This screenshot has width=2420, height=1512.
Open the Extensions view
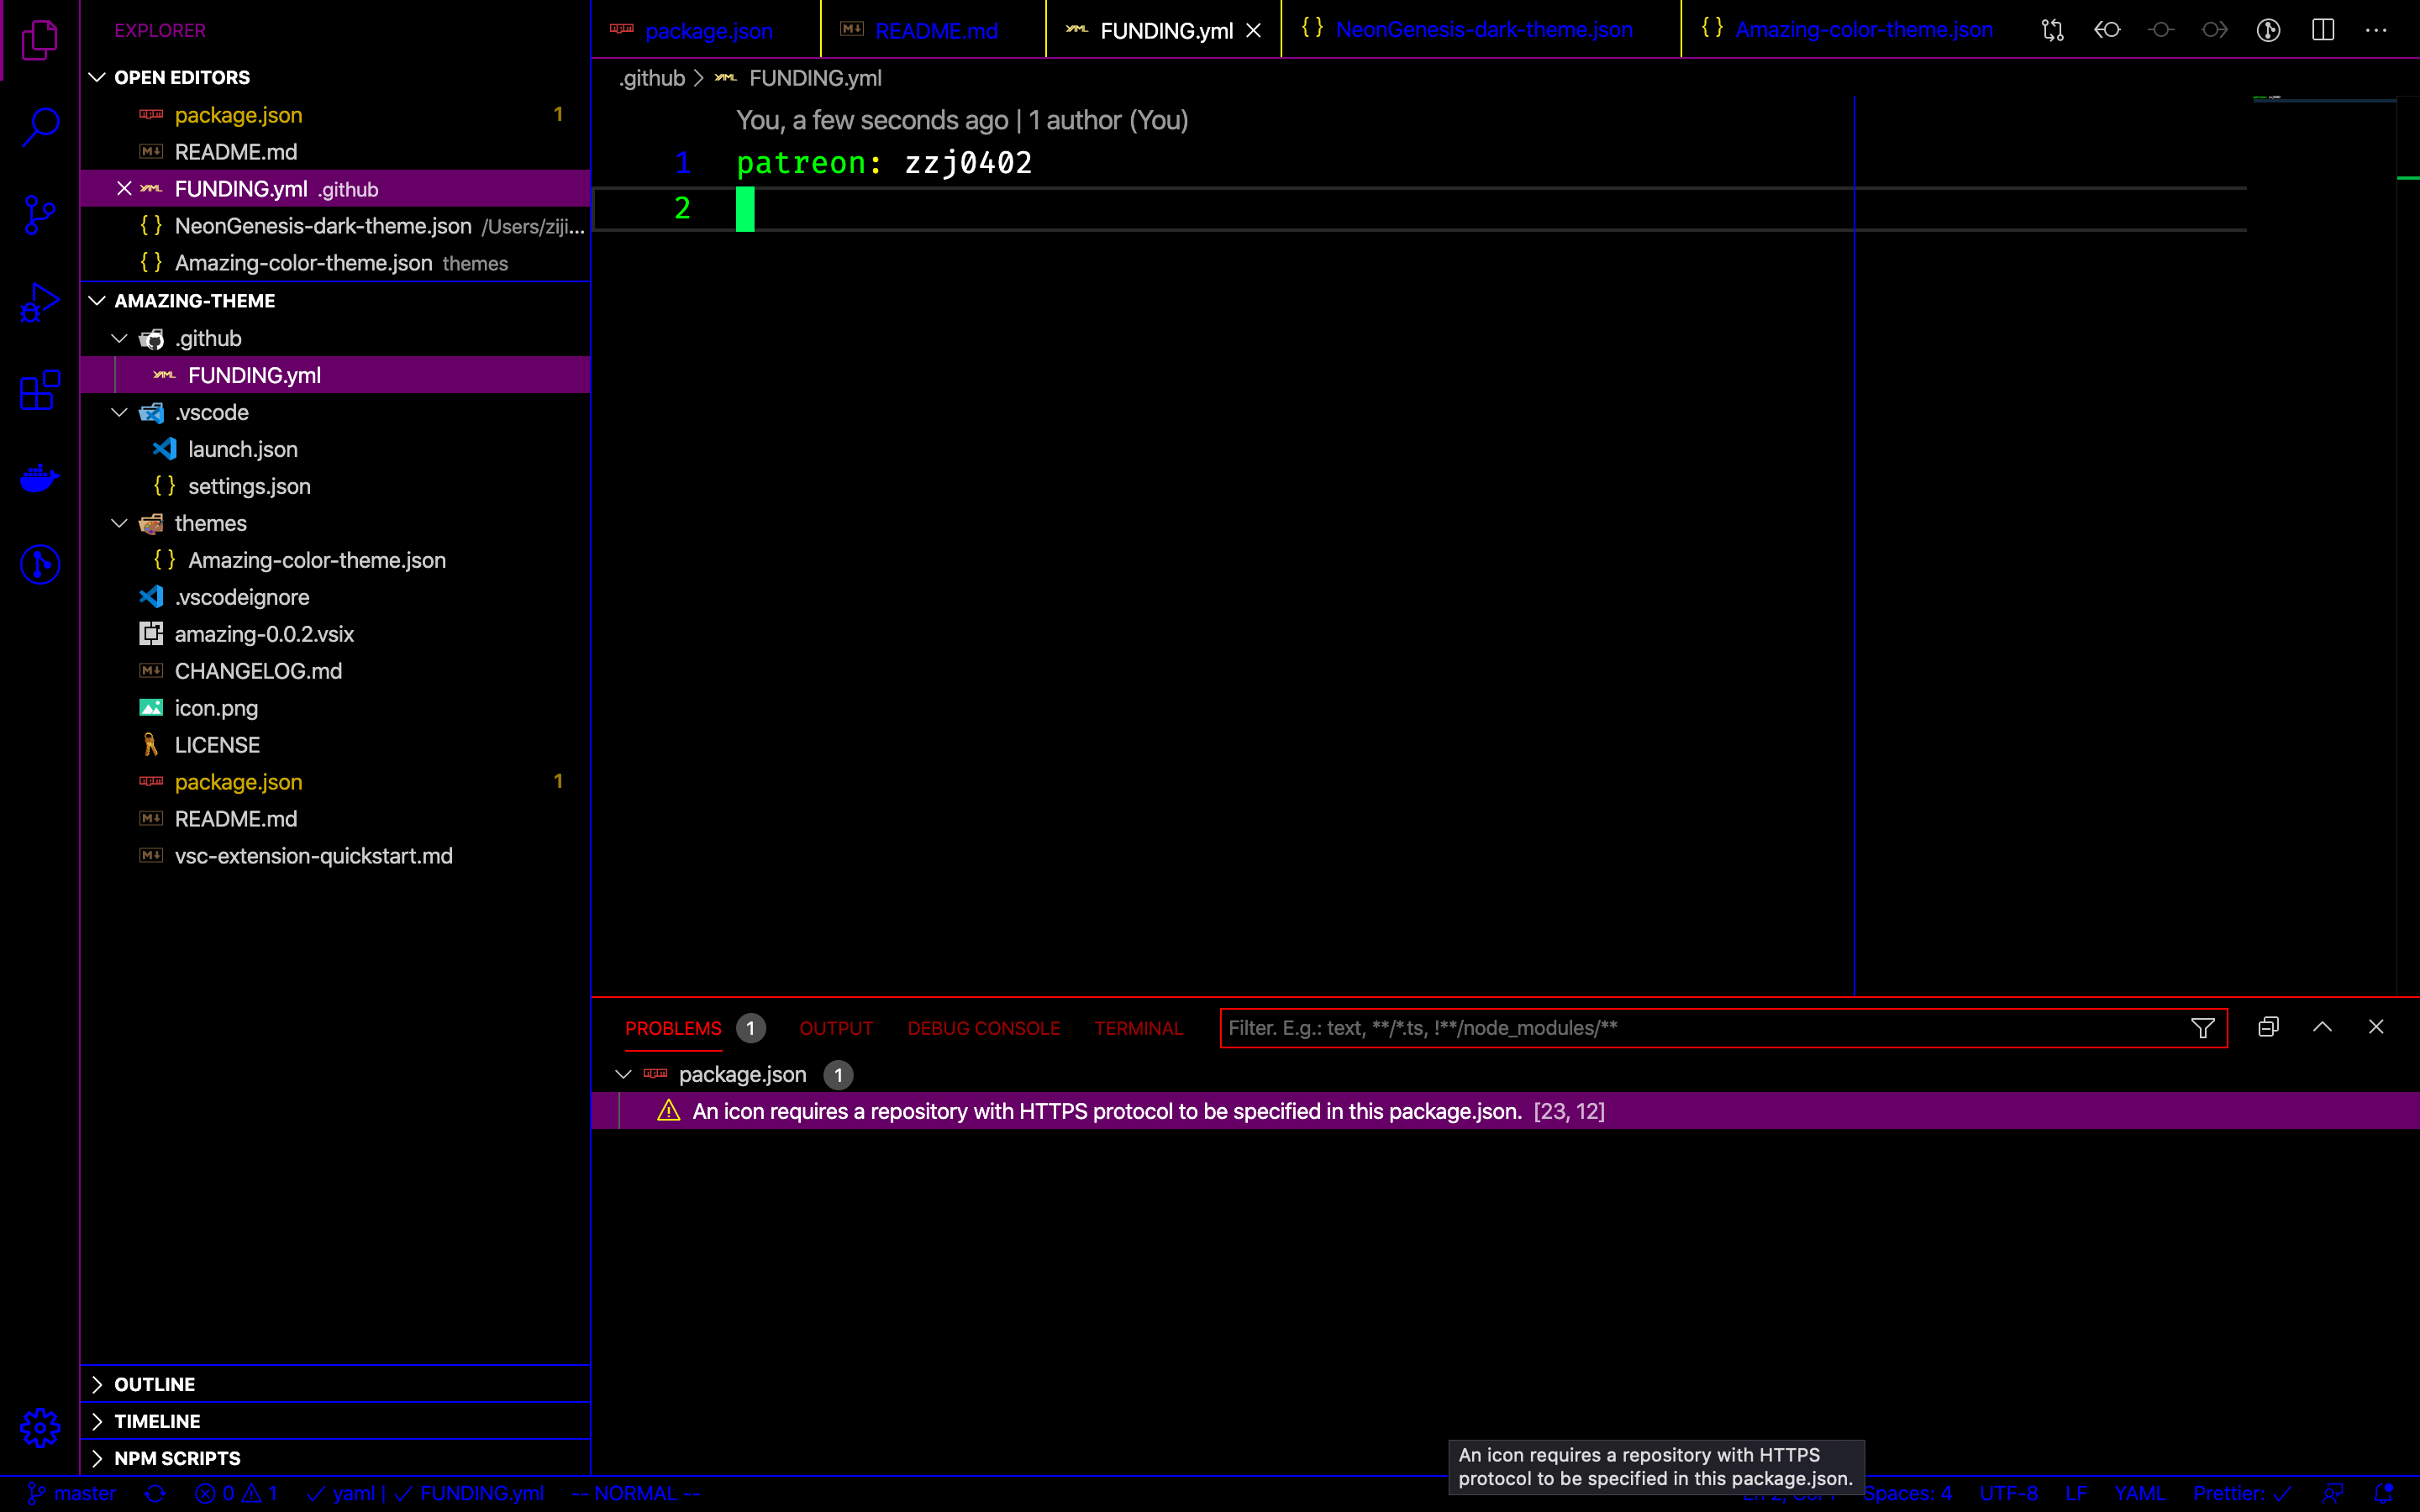click(x=40, y=390)
